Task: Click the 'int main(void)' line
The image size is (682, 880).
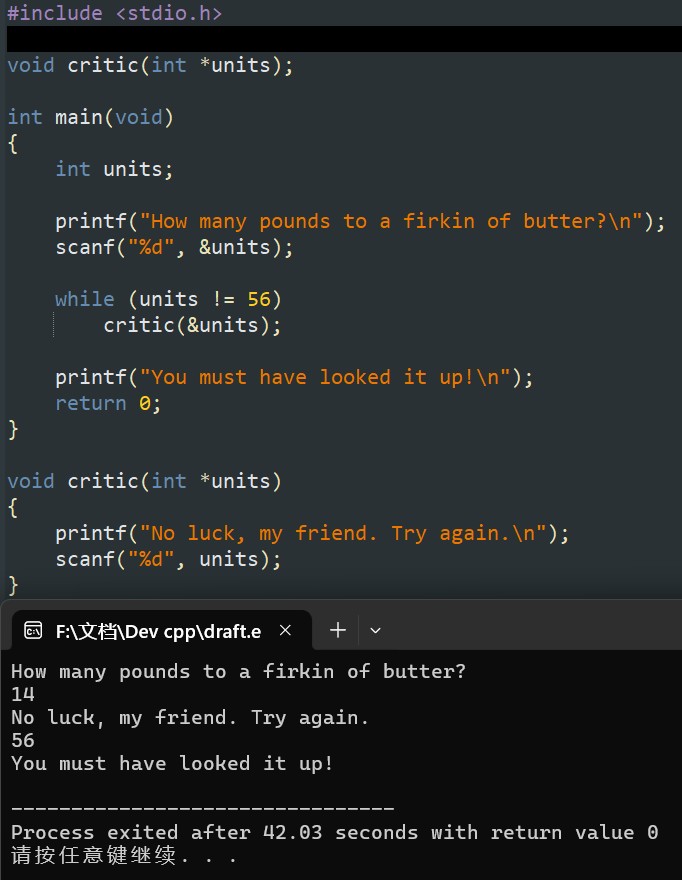Action: 90,117
